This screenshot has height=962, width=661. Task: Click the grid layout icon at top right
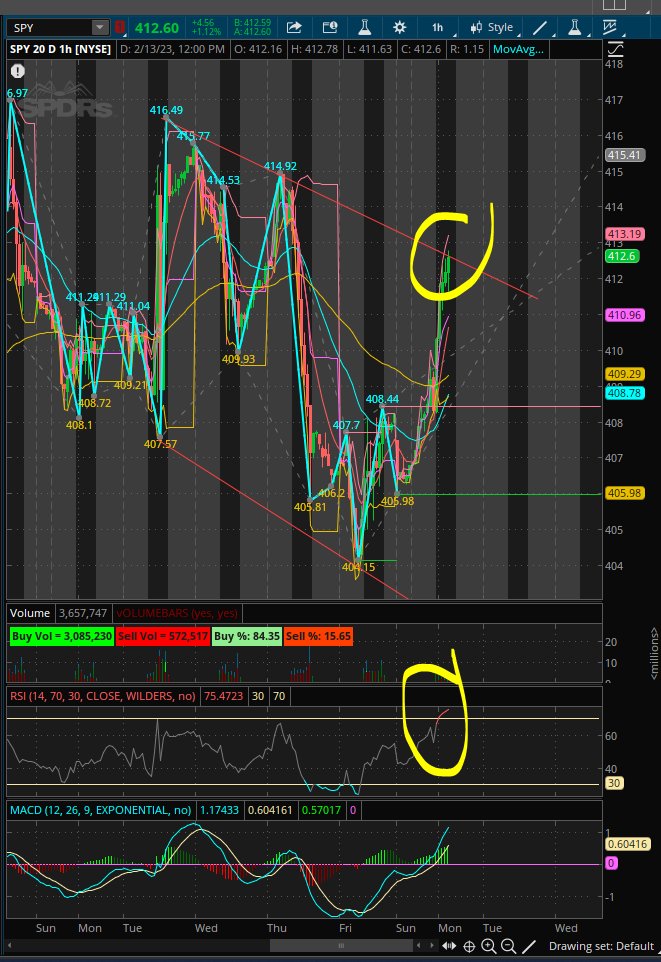(614, 6)
